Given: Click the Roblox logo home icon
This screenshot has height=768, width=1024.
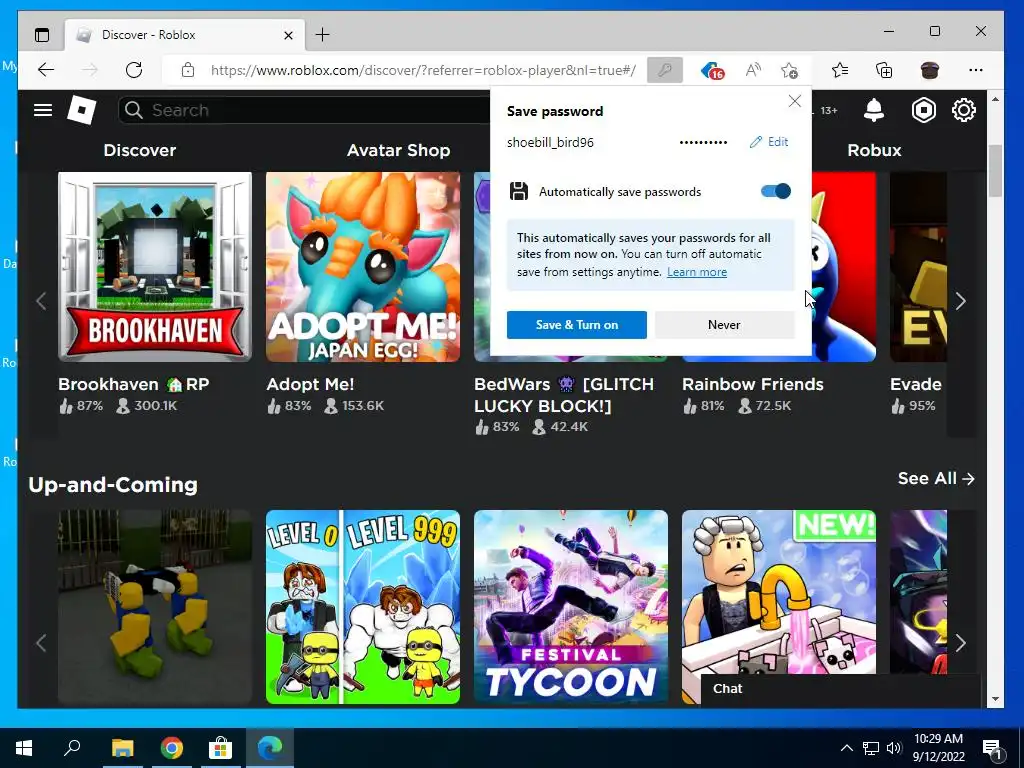Looking at the screenshot, I should 82,110.
